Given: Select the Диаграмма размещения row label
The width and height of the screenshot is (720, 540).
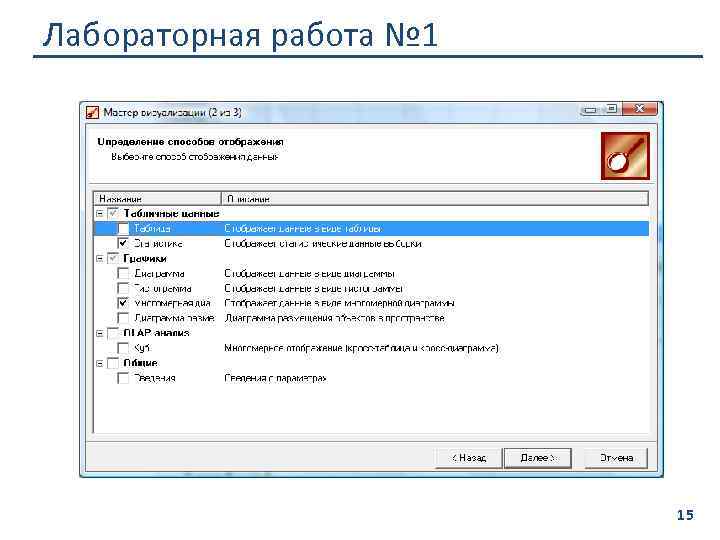Looking at the screenshot, I should coord(174,318).
